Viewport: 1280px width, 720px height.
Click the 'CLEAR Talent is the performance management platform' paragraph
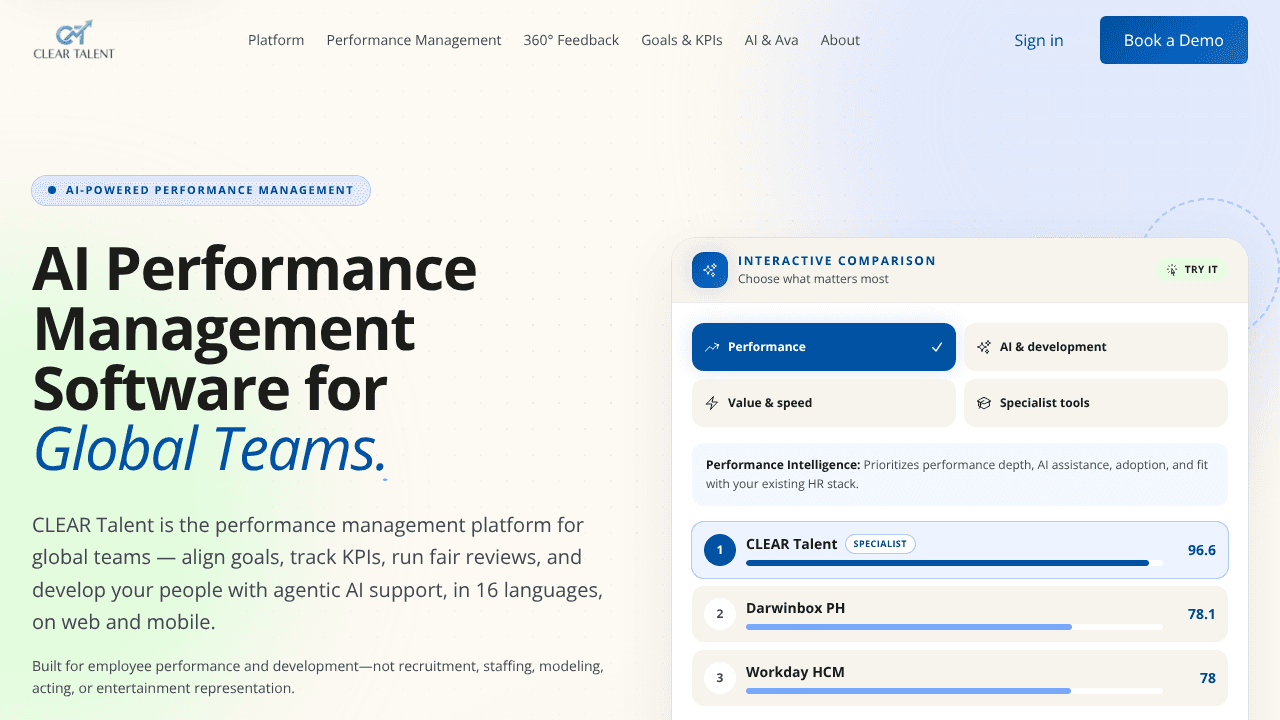click(318, 573)
